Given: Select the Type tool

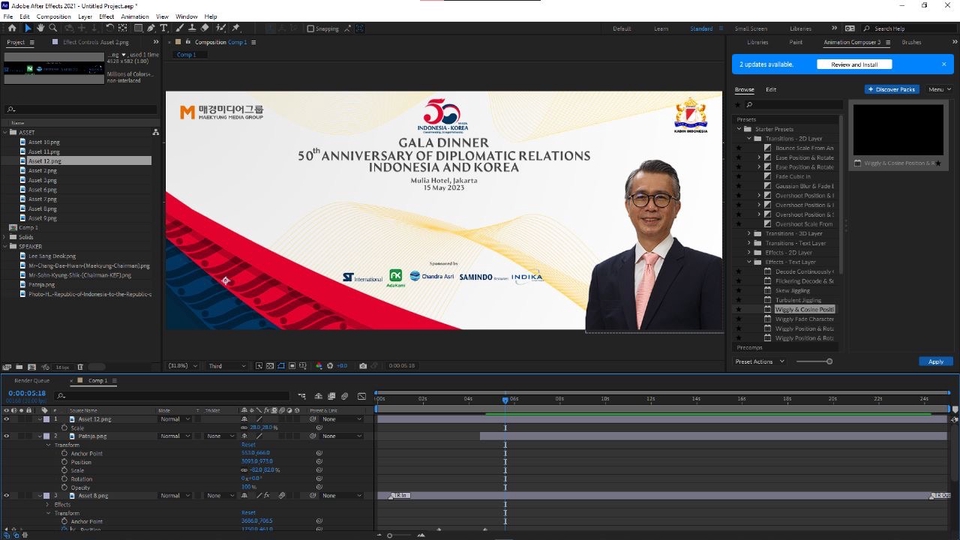Looking at the screenshot, I should 163,28.
